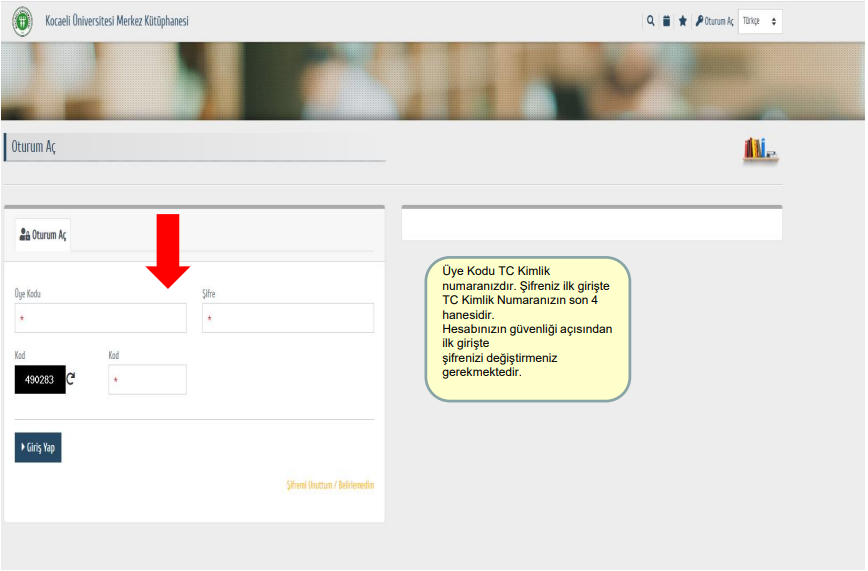Screen dimensions: 868x571
Task: Focus the Kod captcha input field
Action: [x=147, y=379]
